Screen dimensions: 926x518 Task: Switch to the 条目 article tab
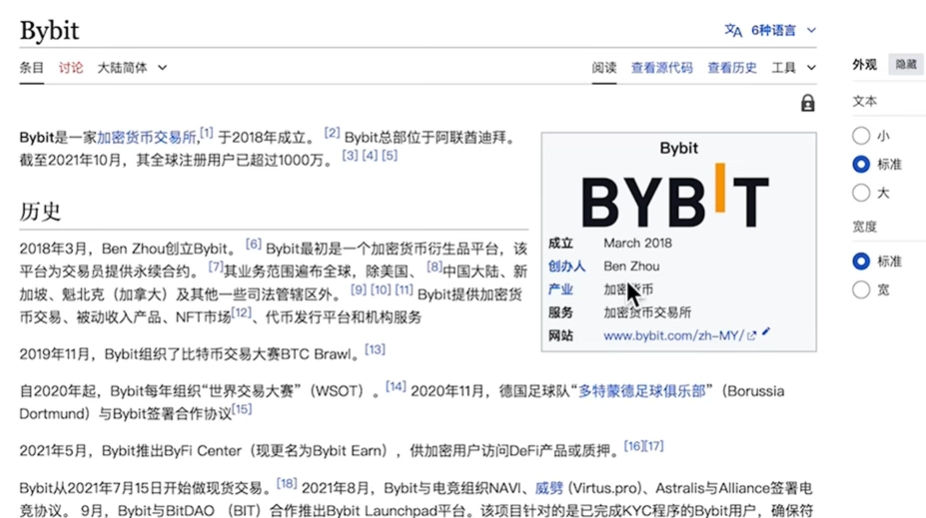pos(31,68)
